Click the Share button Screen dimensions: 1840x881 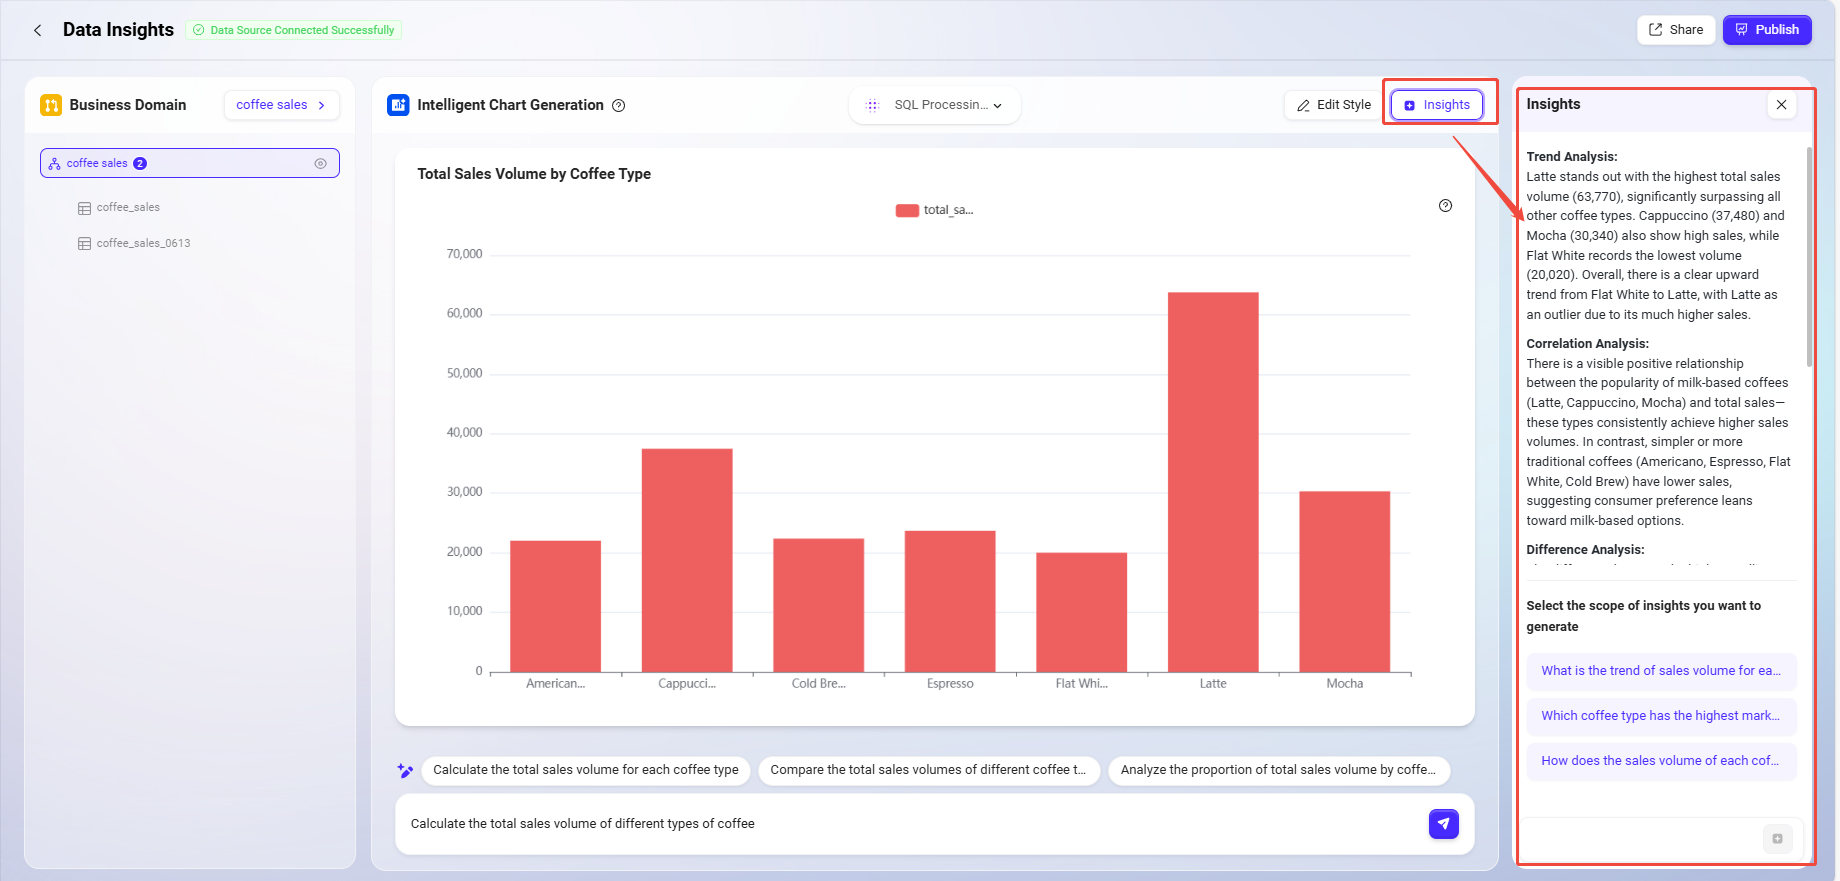pos(1676,30)
